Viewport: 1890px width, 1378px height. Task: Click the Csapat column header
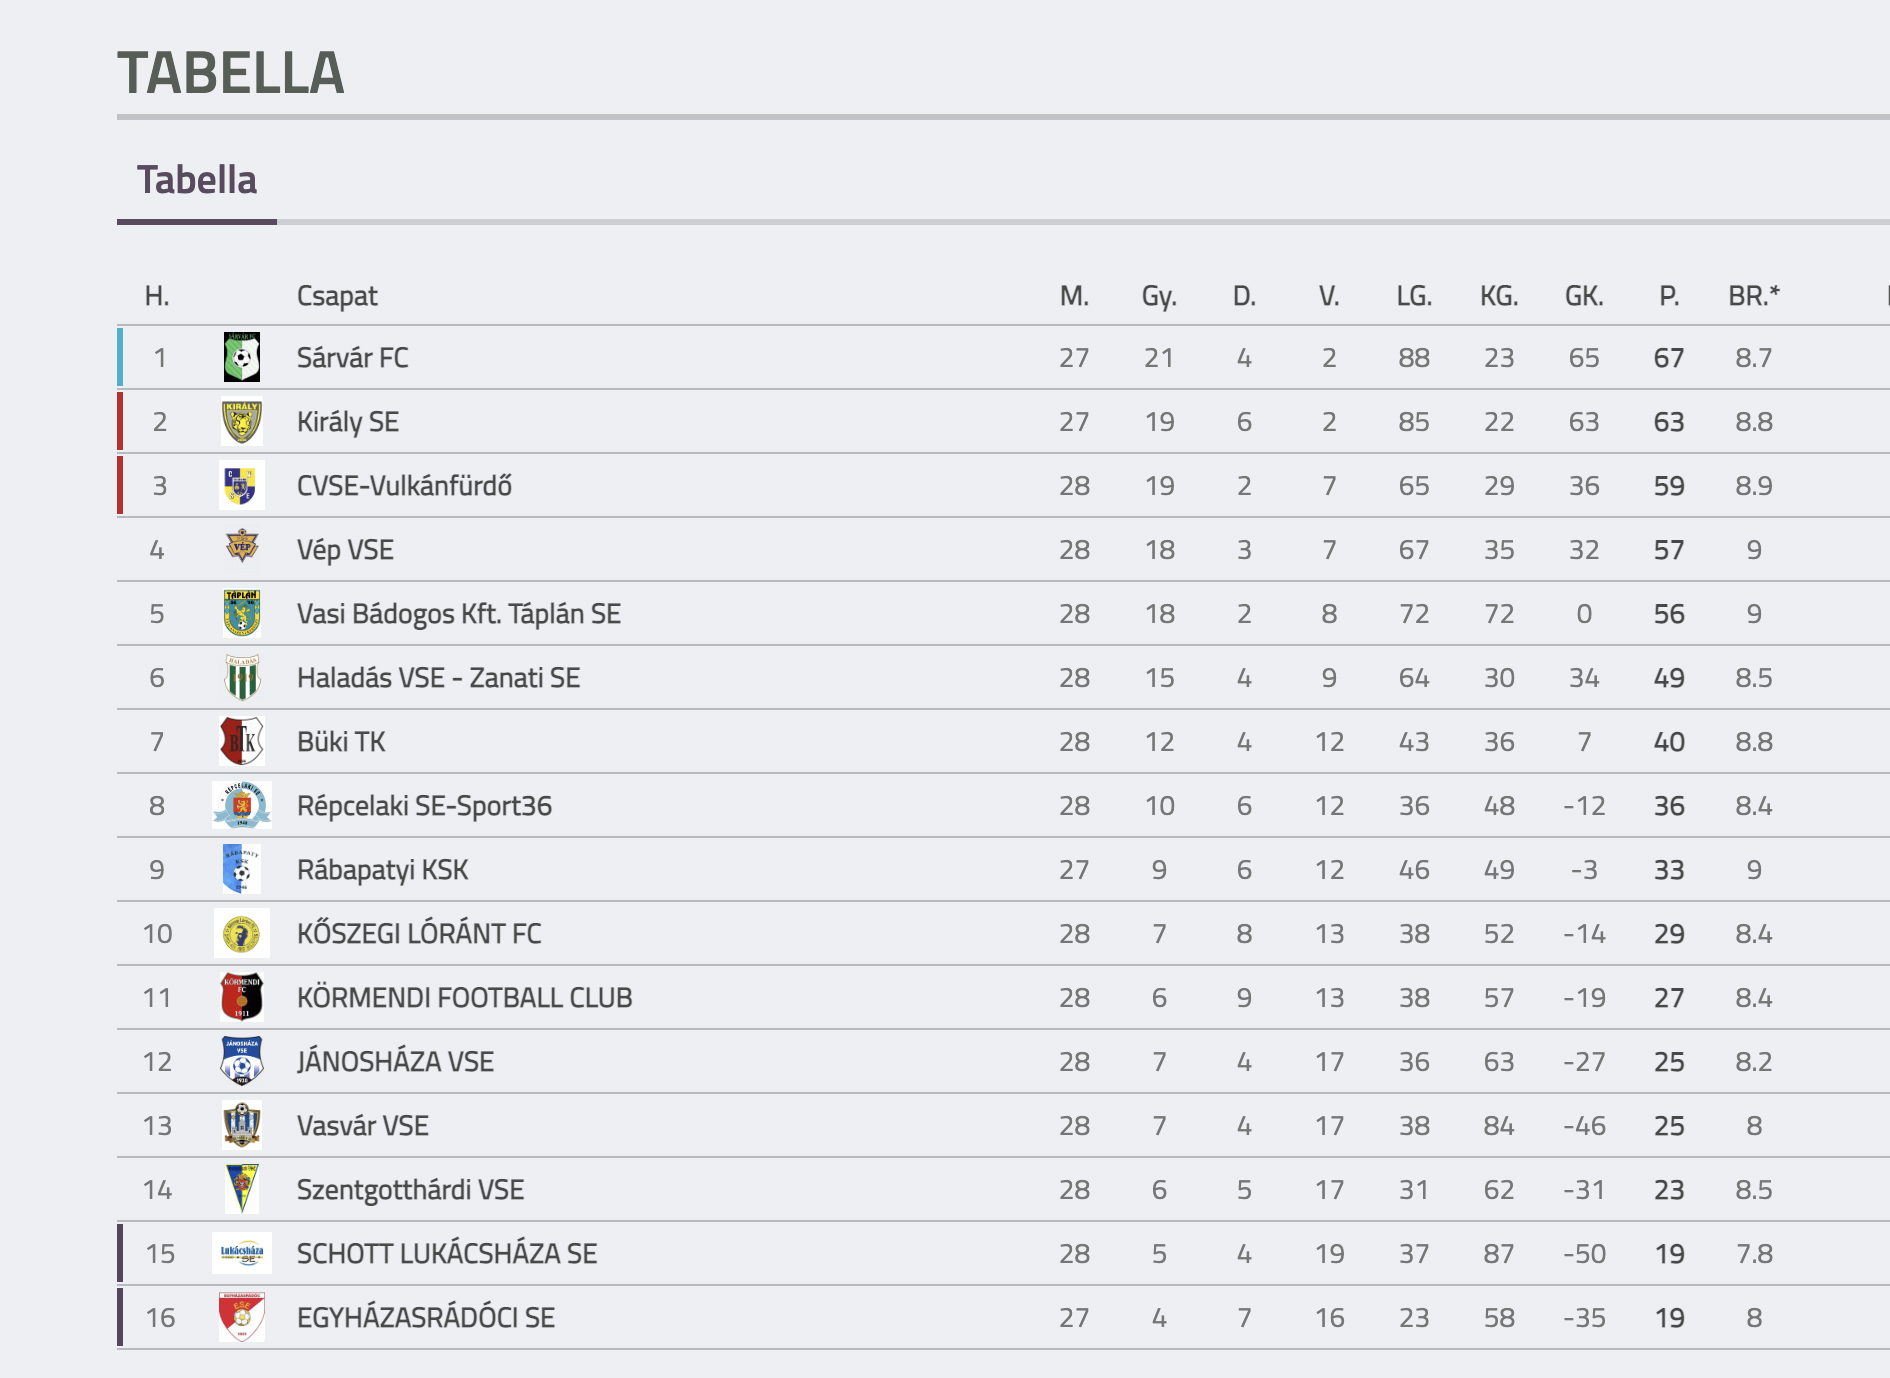(337, 296)
